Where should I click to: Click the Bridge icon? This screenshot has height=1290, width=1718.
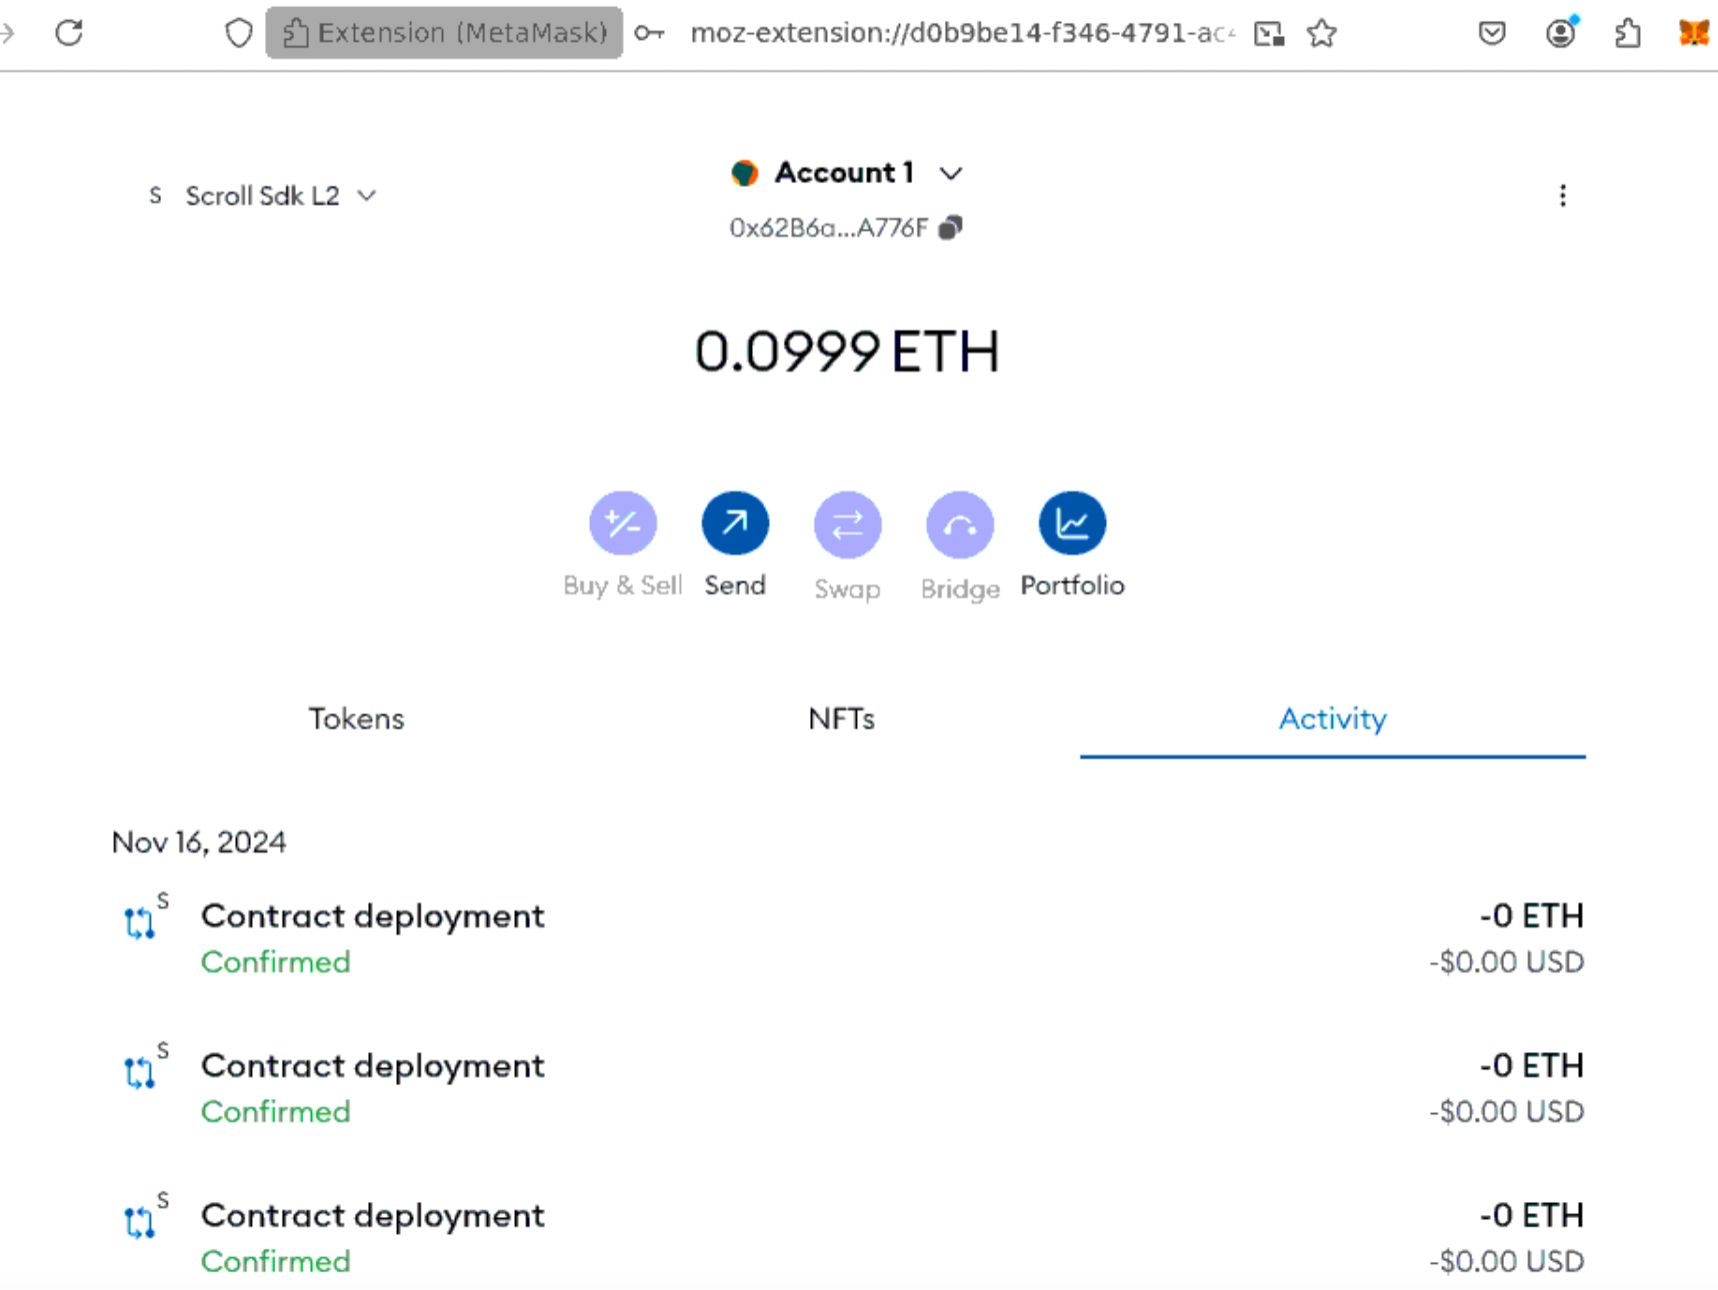[960, 524]
